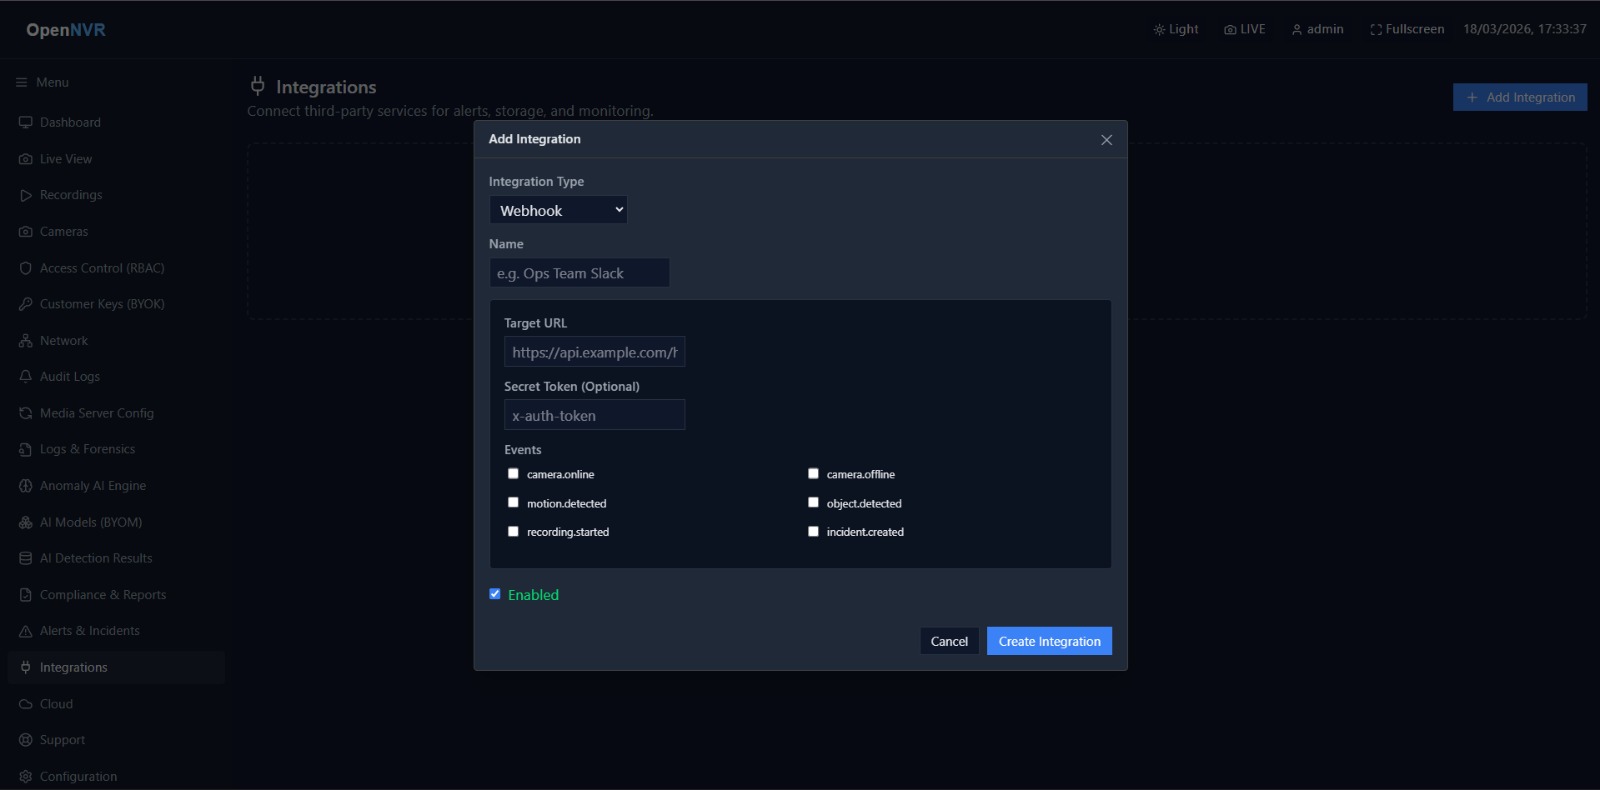Open the Recordings sidebar item
The width and height of the screenshot is (1600, 790).
tap(116, 195)
